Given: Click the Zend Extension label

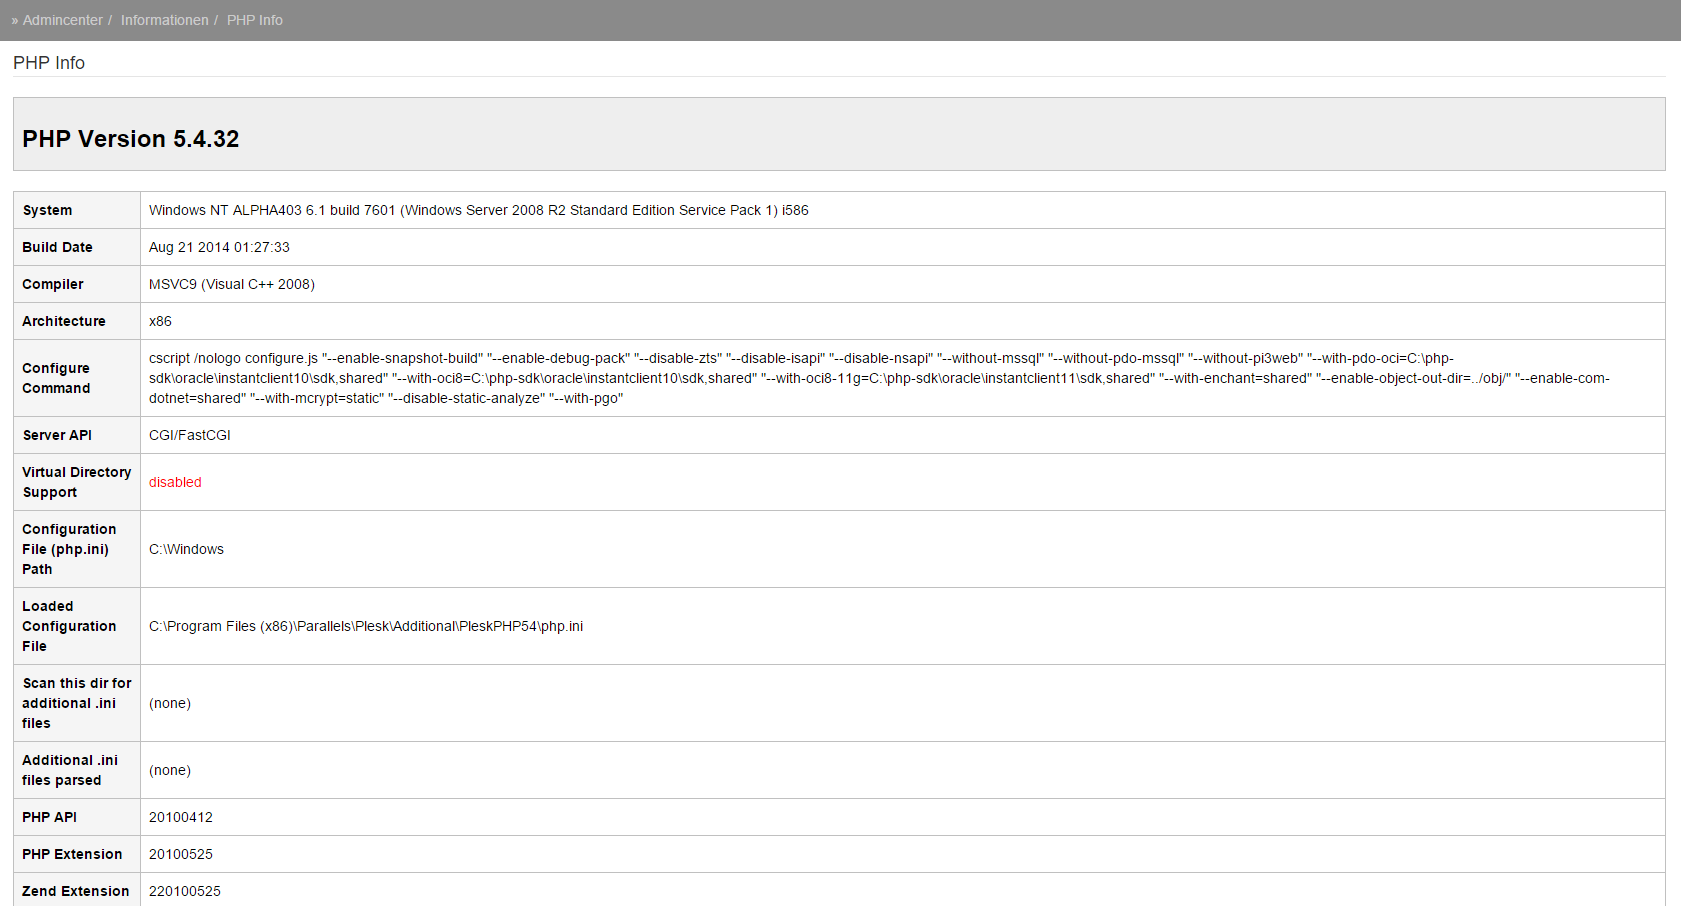Looking at the screenshot, I should (75, 891).
